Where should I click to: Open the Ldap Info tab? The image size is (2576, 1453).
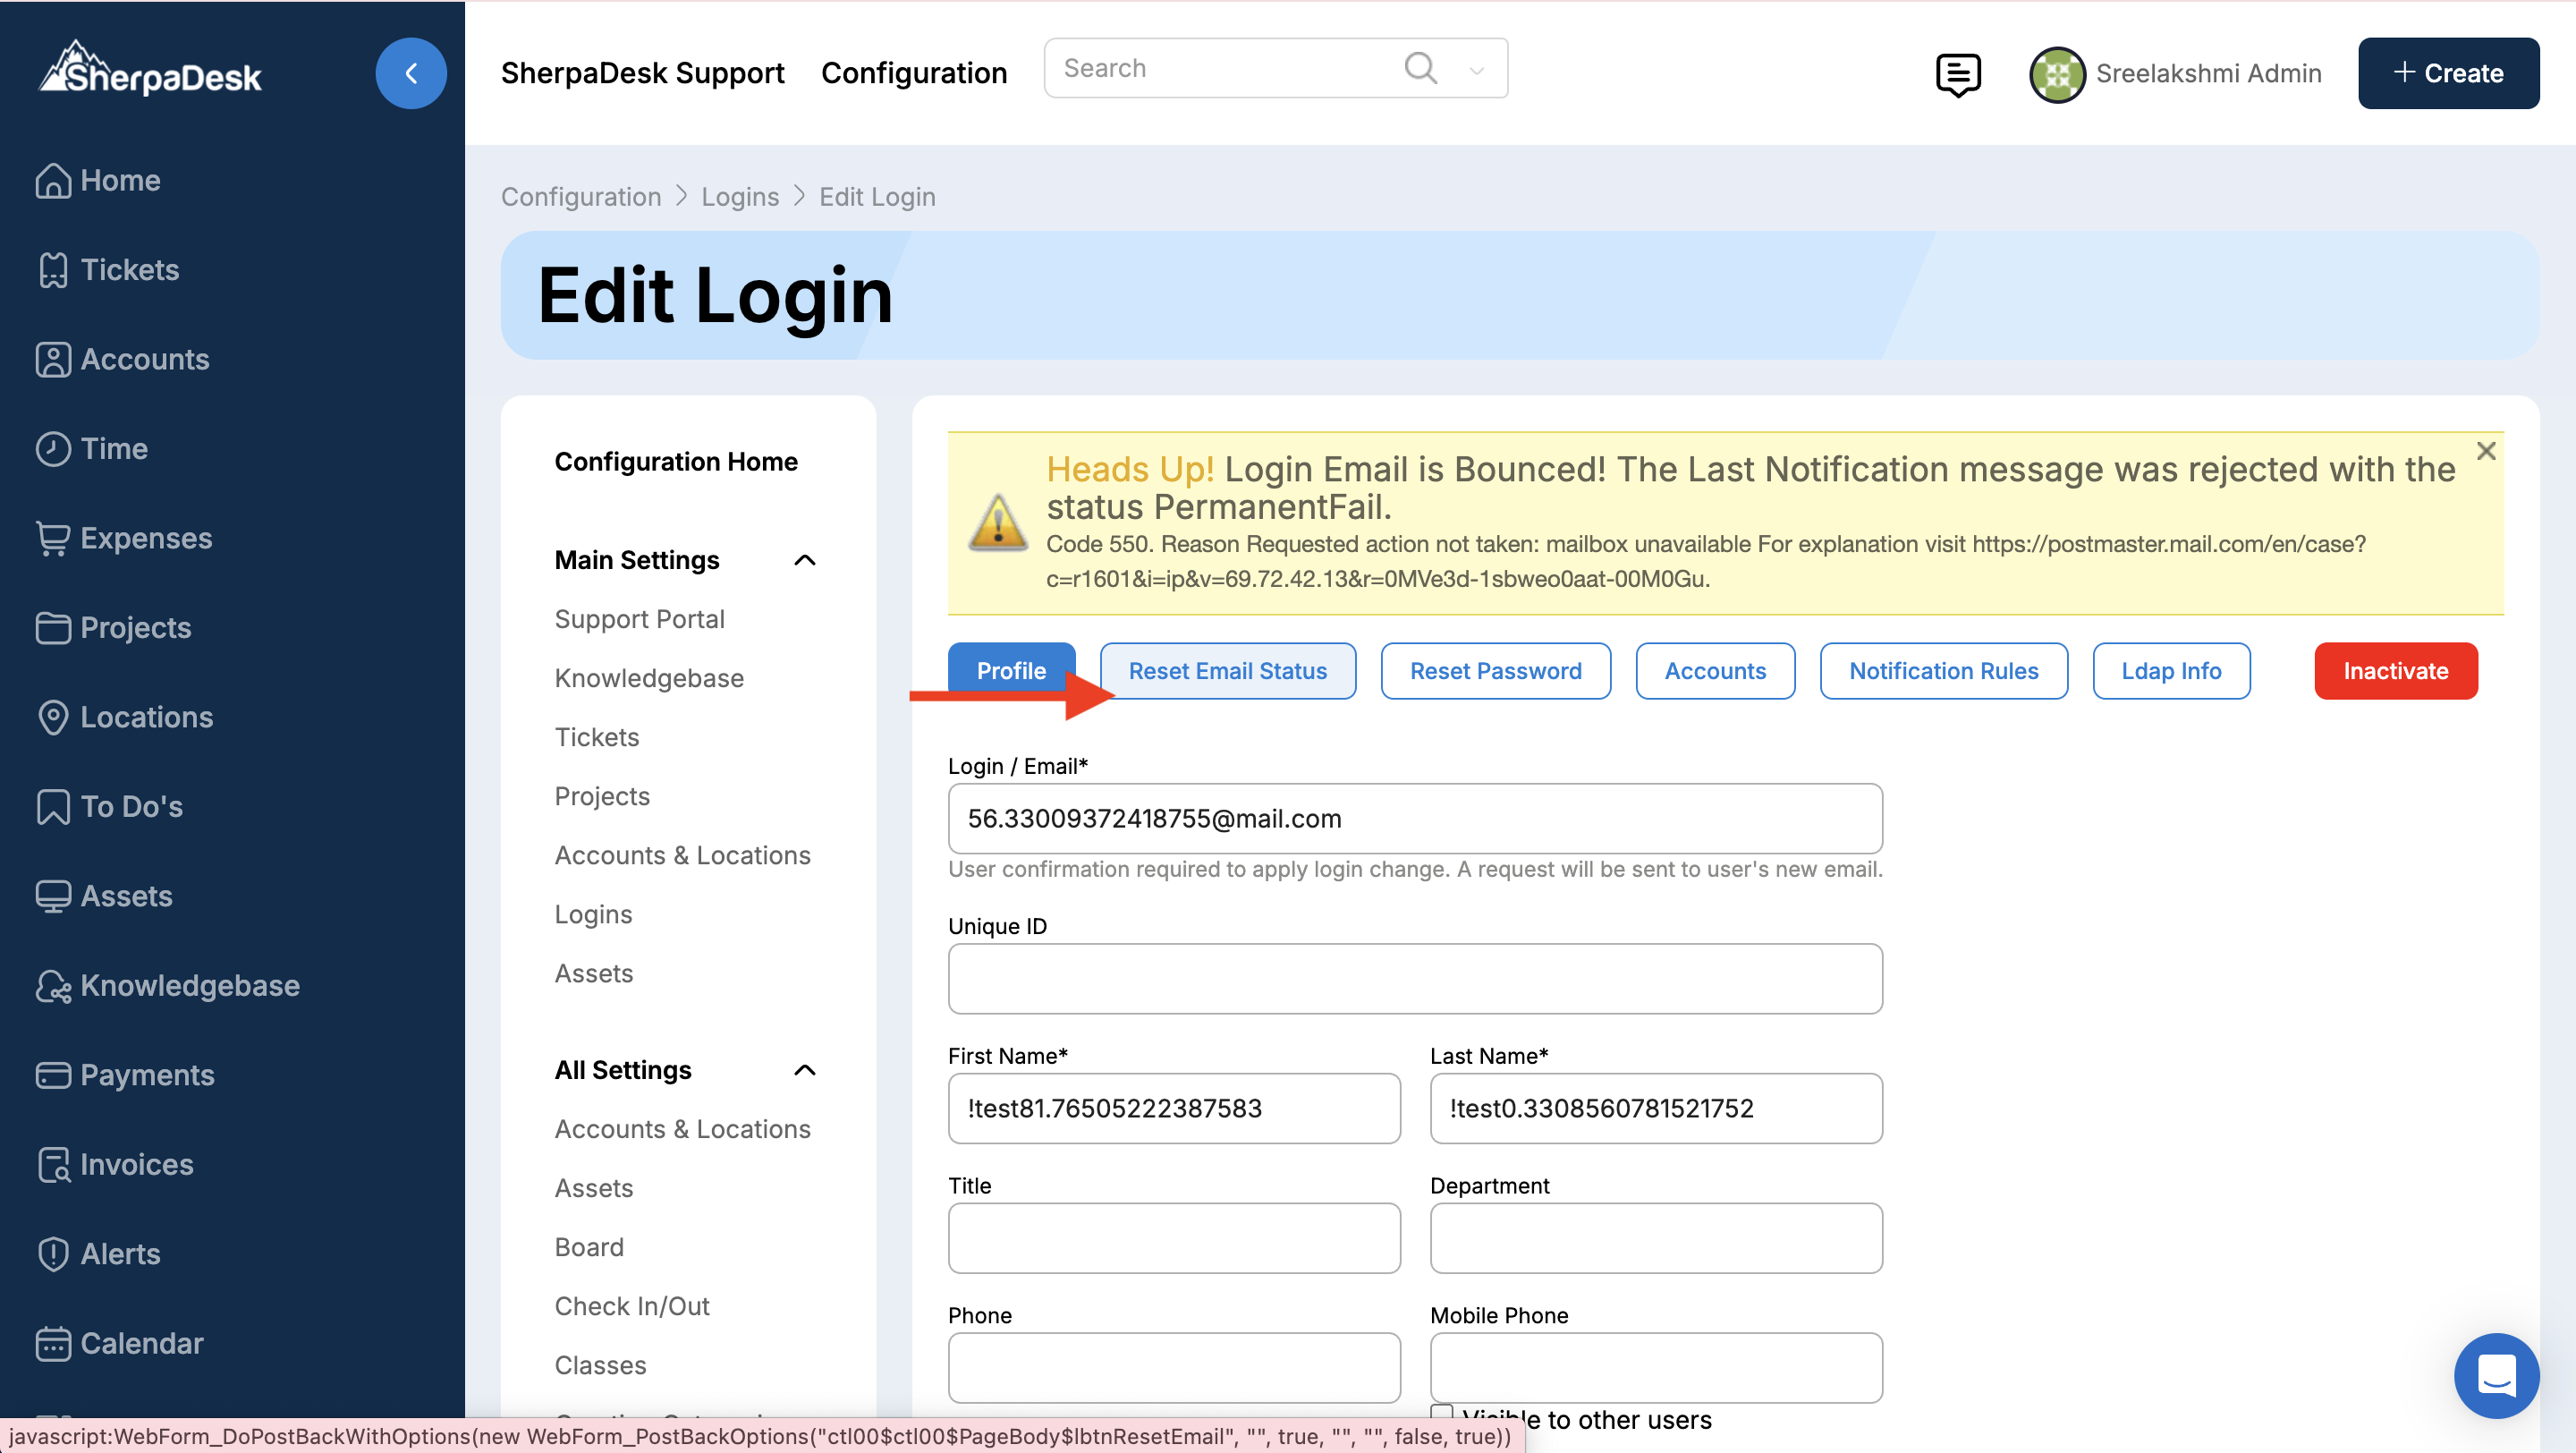pos(2171,671)
